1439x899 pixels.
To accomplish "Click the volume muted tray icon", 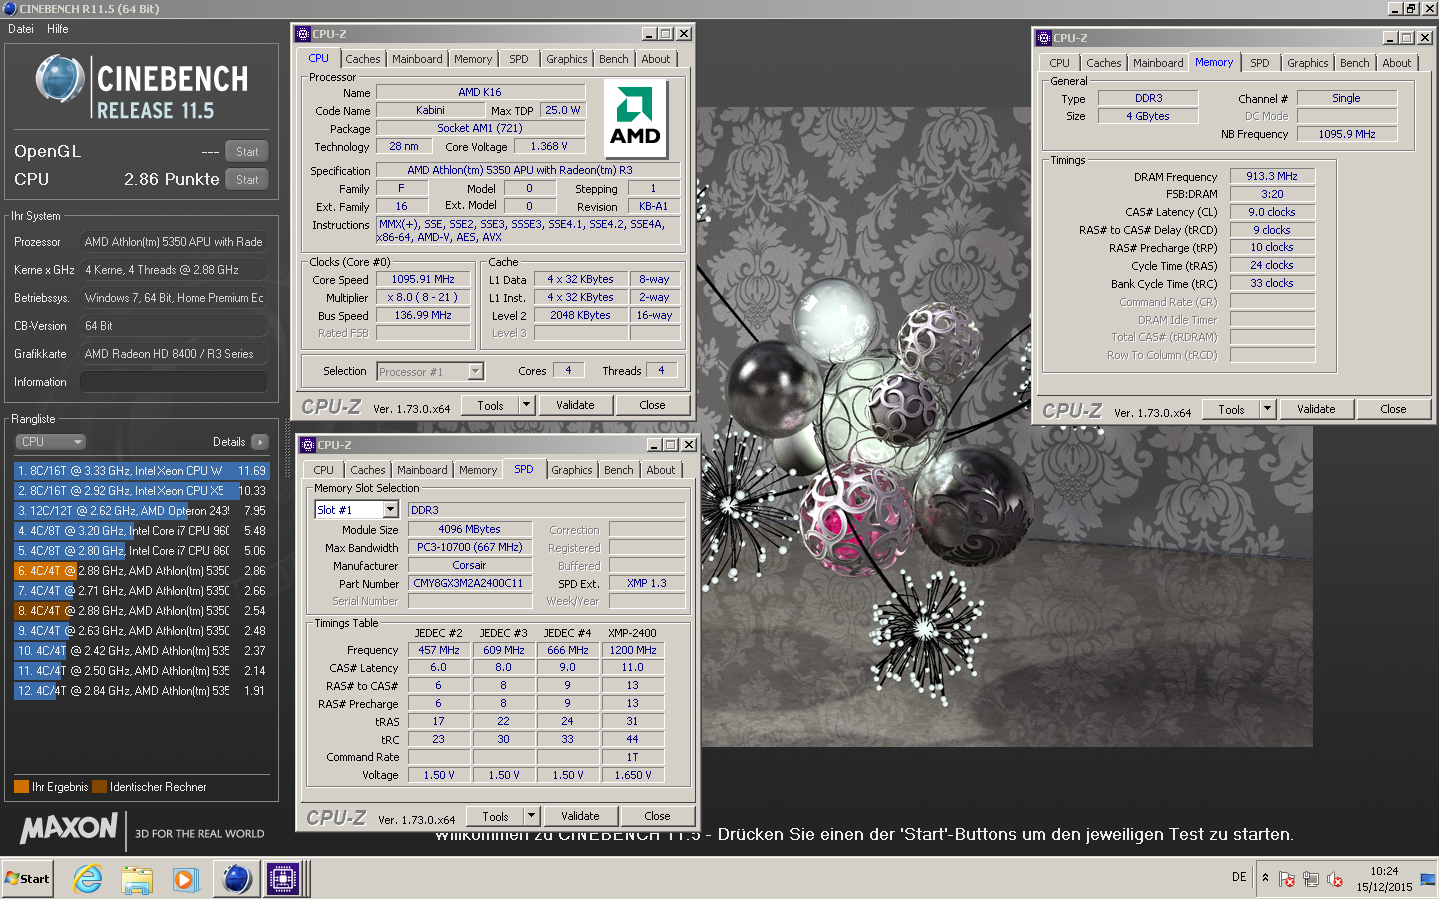I will pos(1334,879).
